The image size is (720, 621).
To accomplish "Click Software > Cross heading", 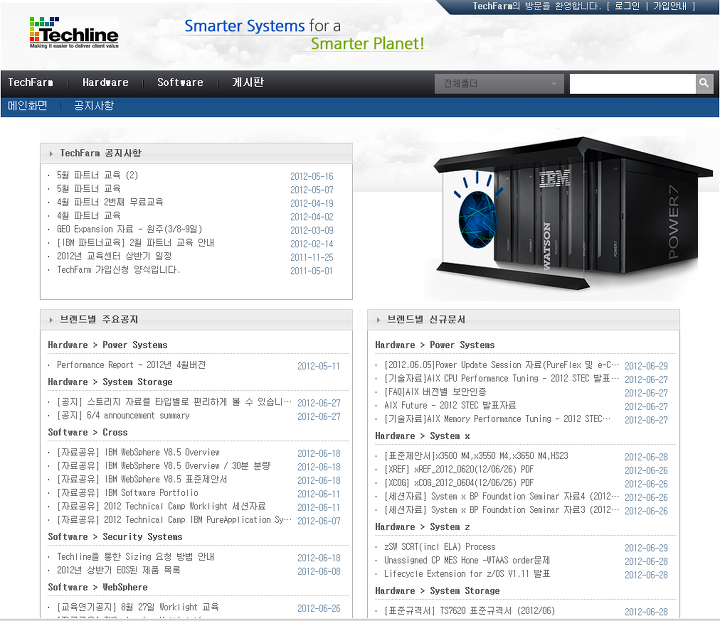I will pyautogui.click(x=88, y=433).
